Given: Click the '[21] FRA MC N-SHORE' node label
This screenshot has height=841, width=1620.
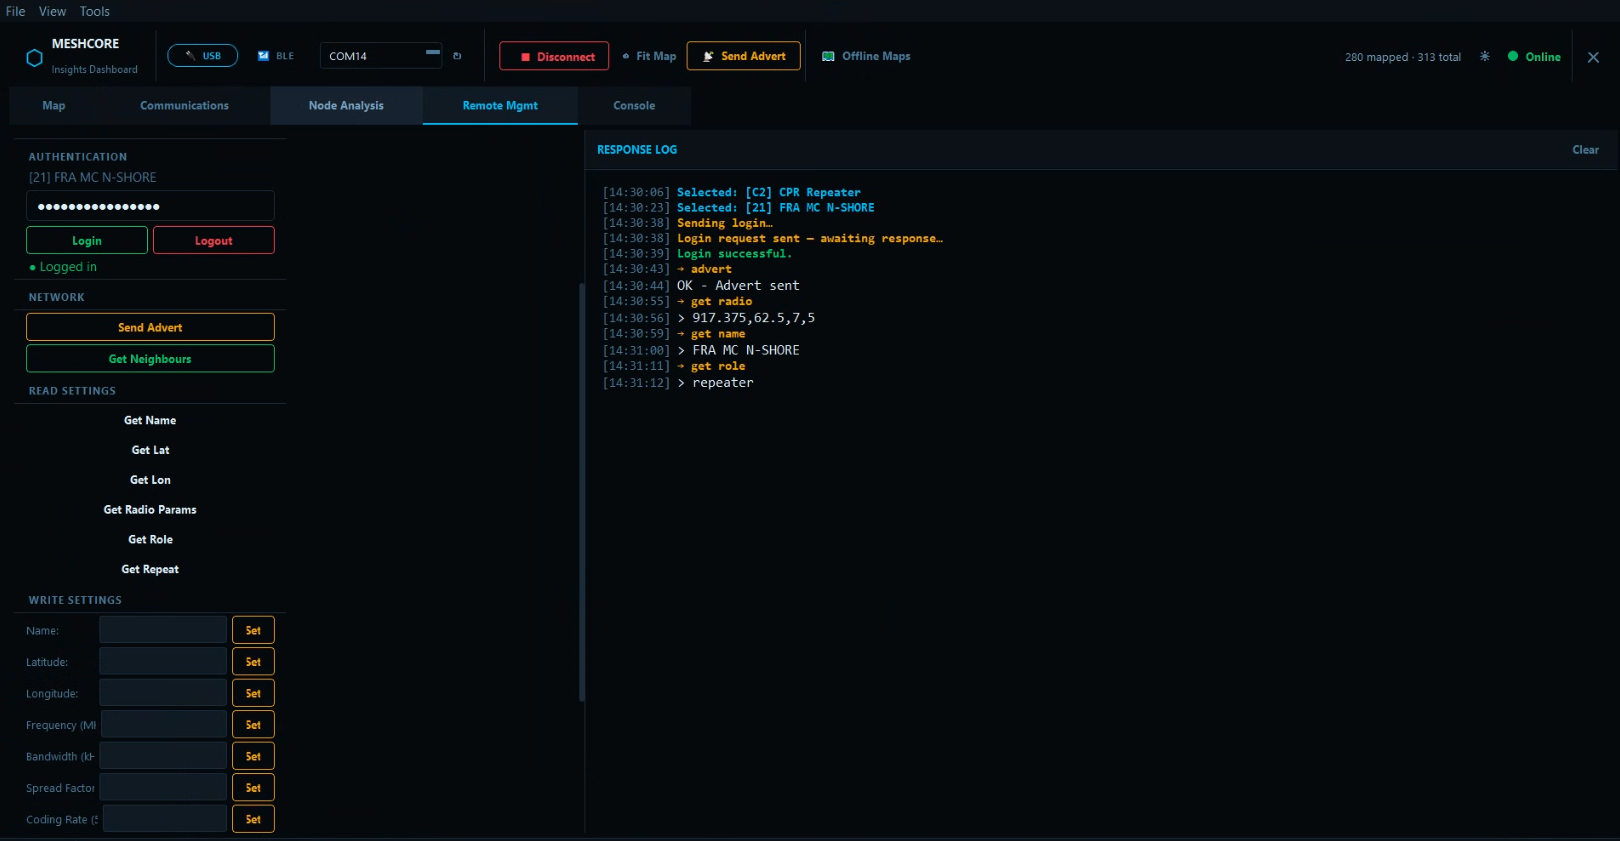Looking at the screenshot, I should pos(92,177).
